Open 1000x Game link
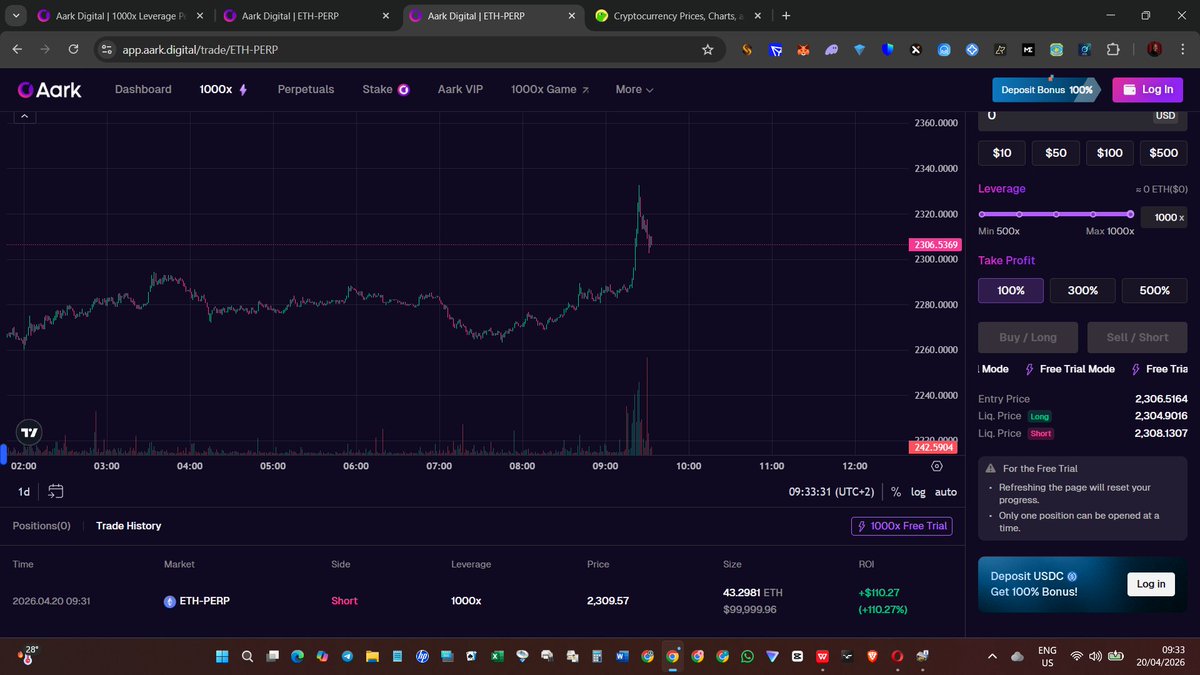The height and width of the screenshot is (675, 1200). [x=550, y=89]
